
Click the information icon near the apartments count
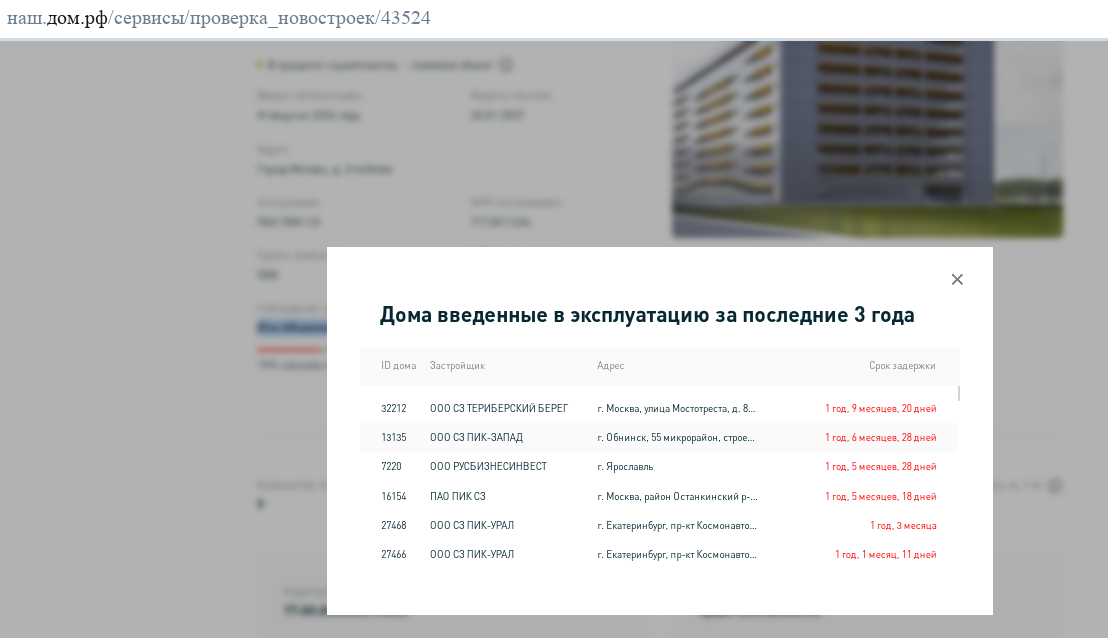(1057, 486)
